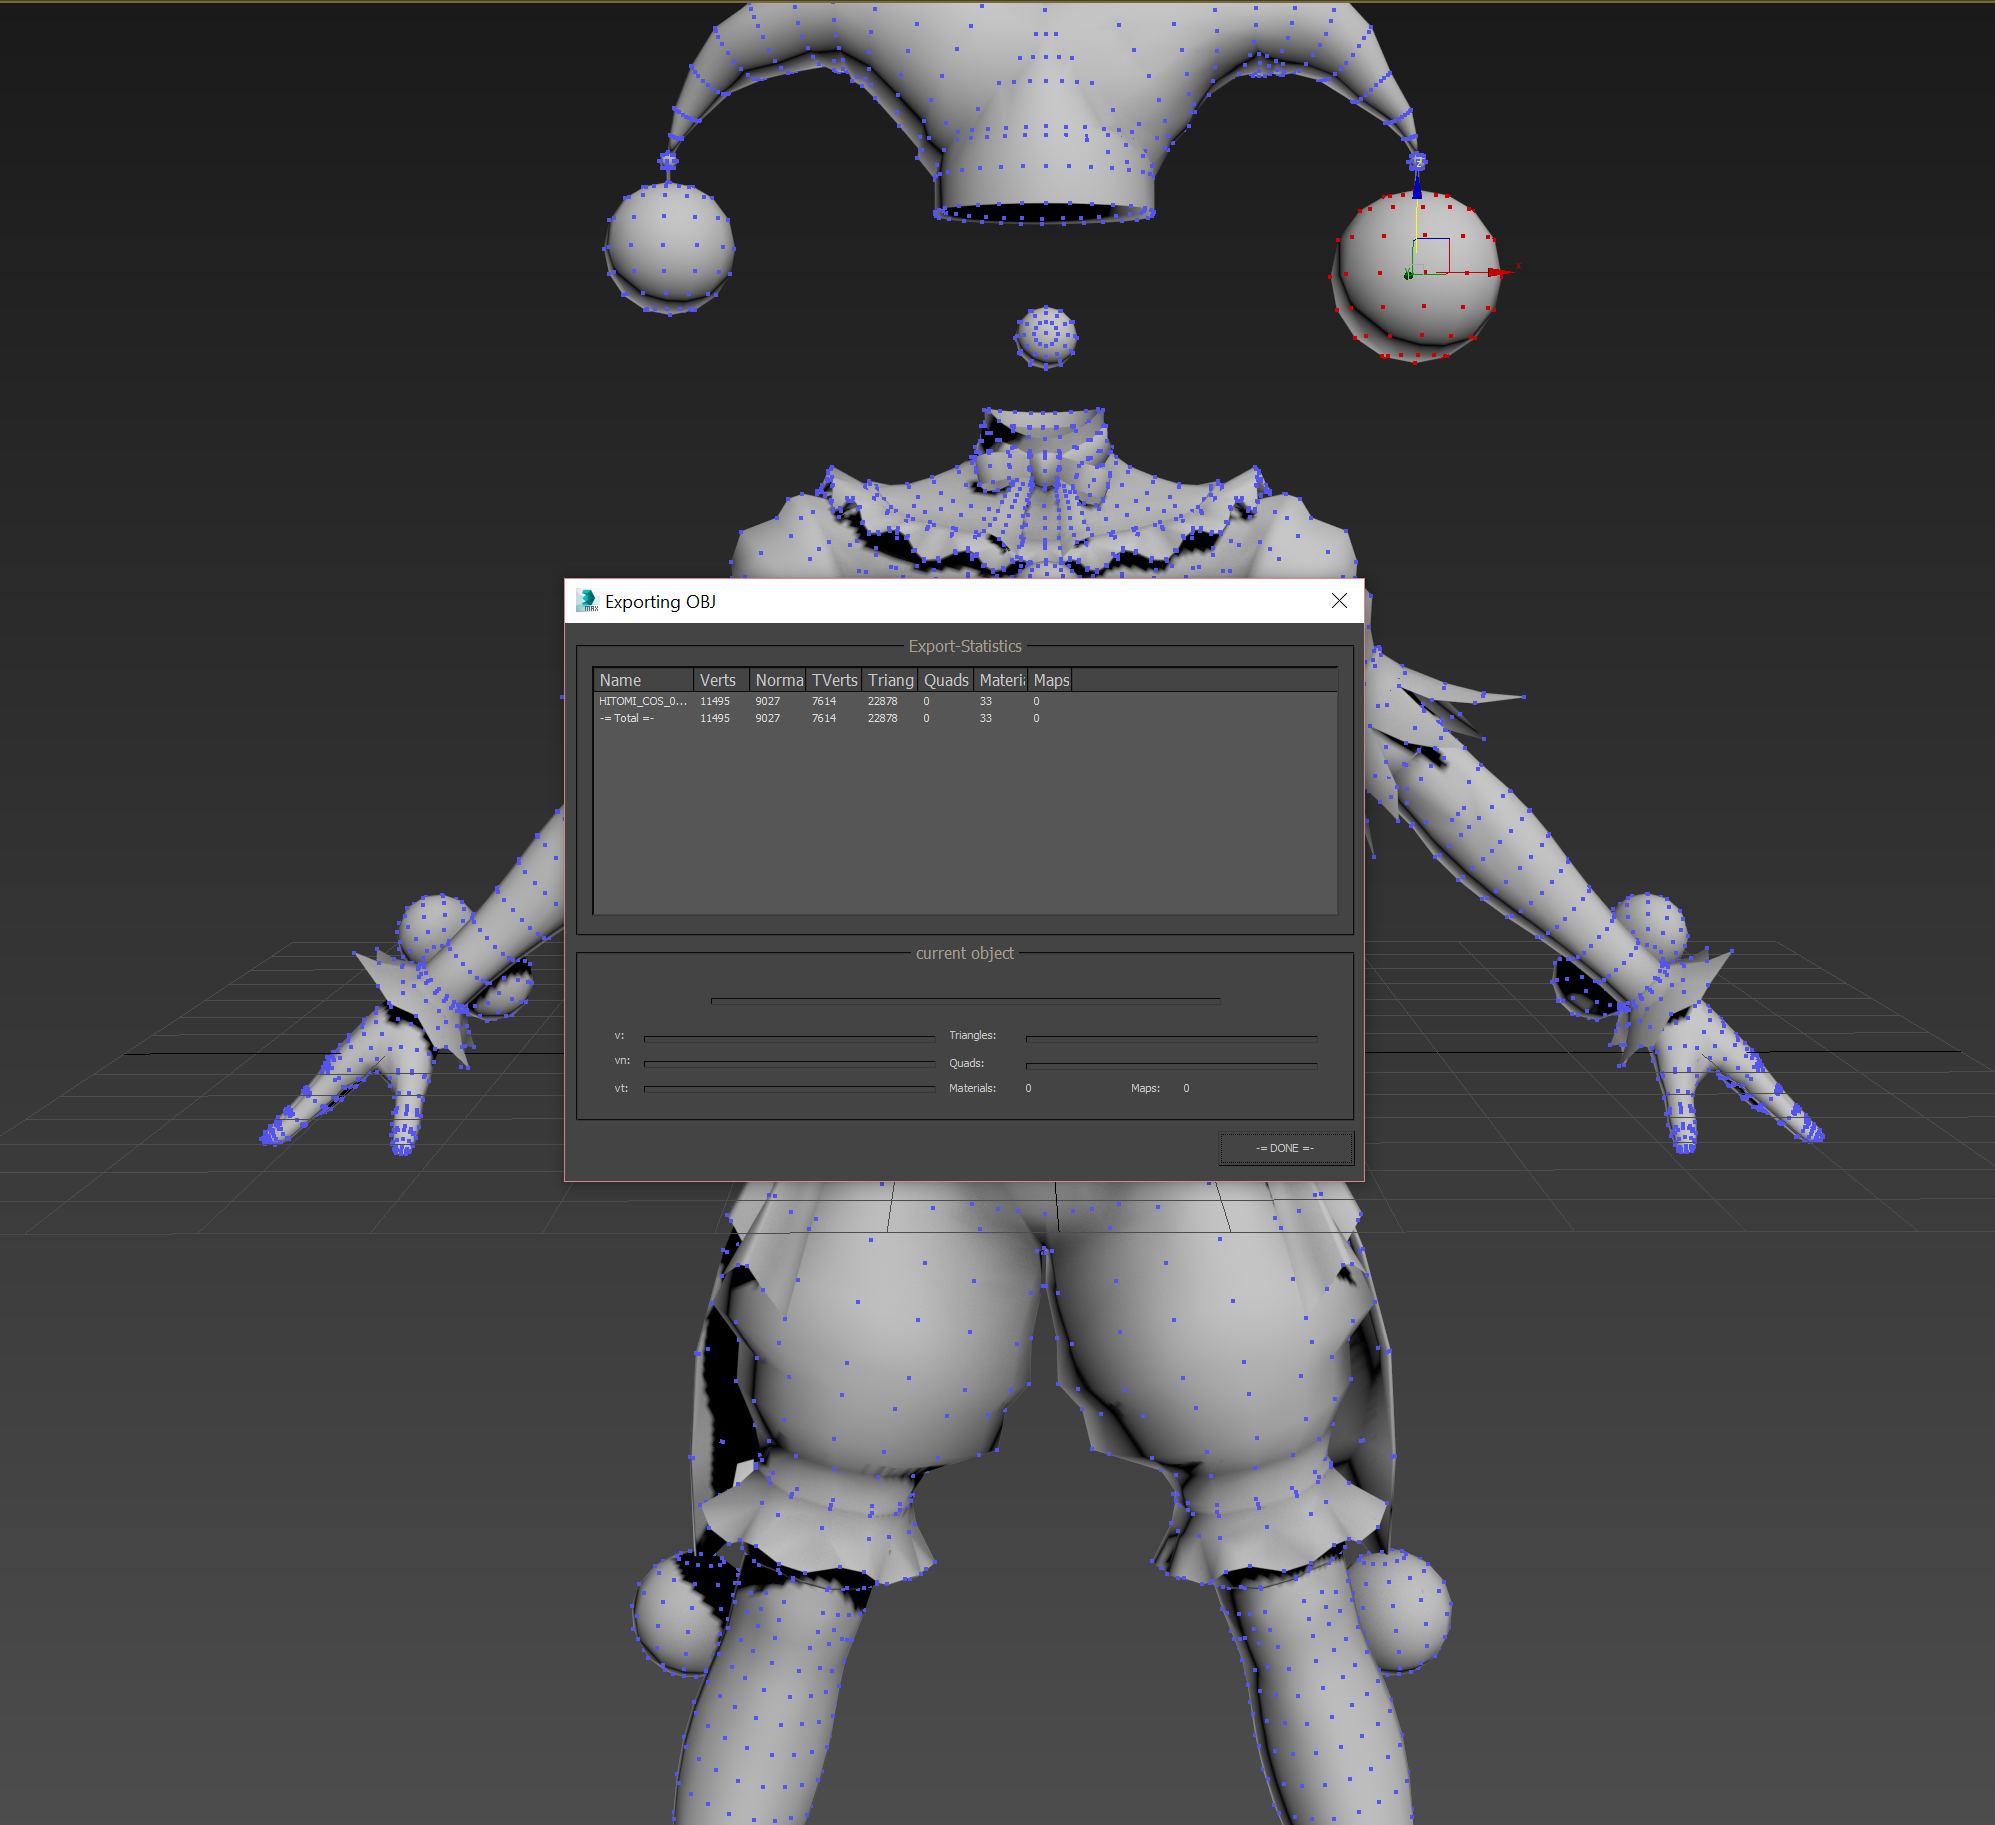
Task: Click the Materi column header
Action: [x=1001, y=680]
